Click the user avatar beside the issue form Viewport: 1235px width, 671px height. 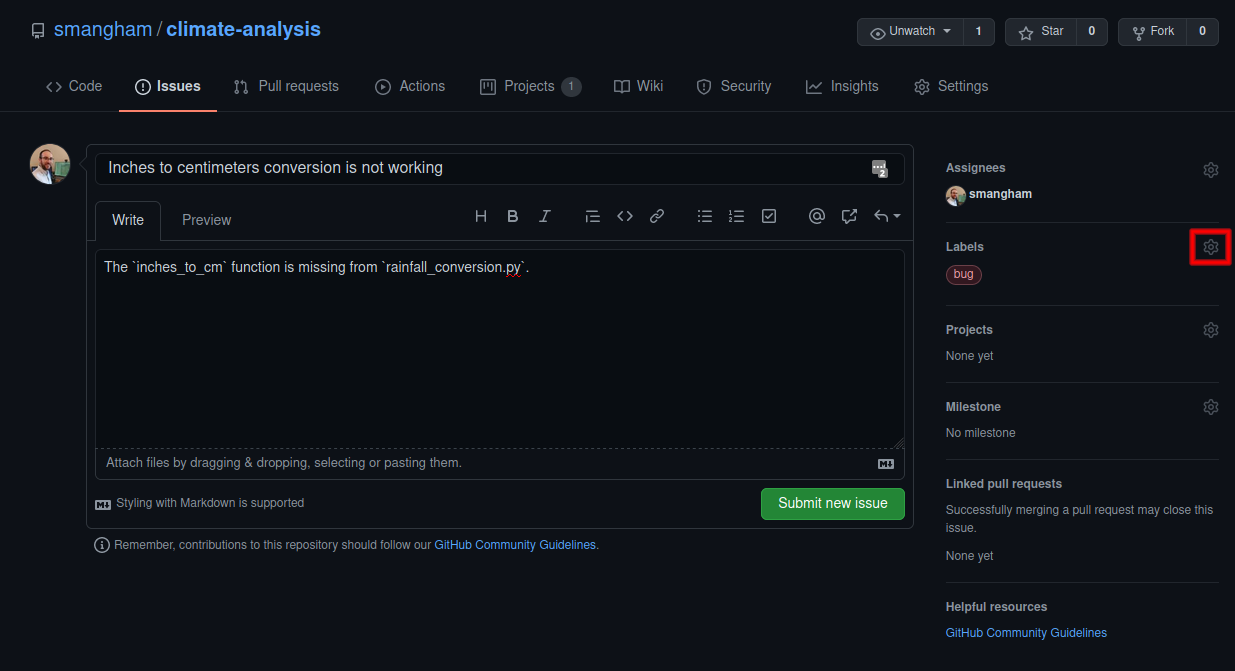(x=50, y=164)
